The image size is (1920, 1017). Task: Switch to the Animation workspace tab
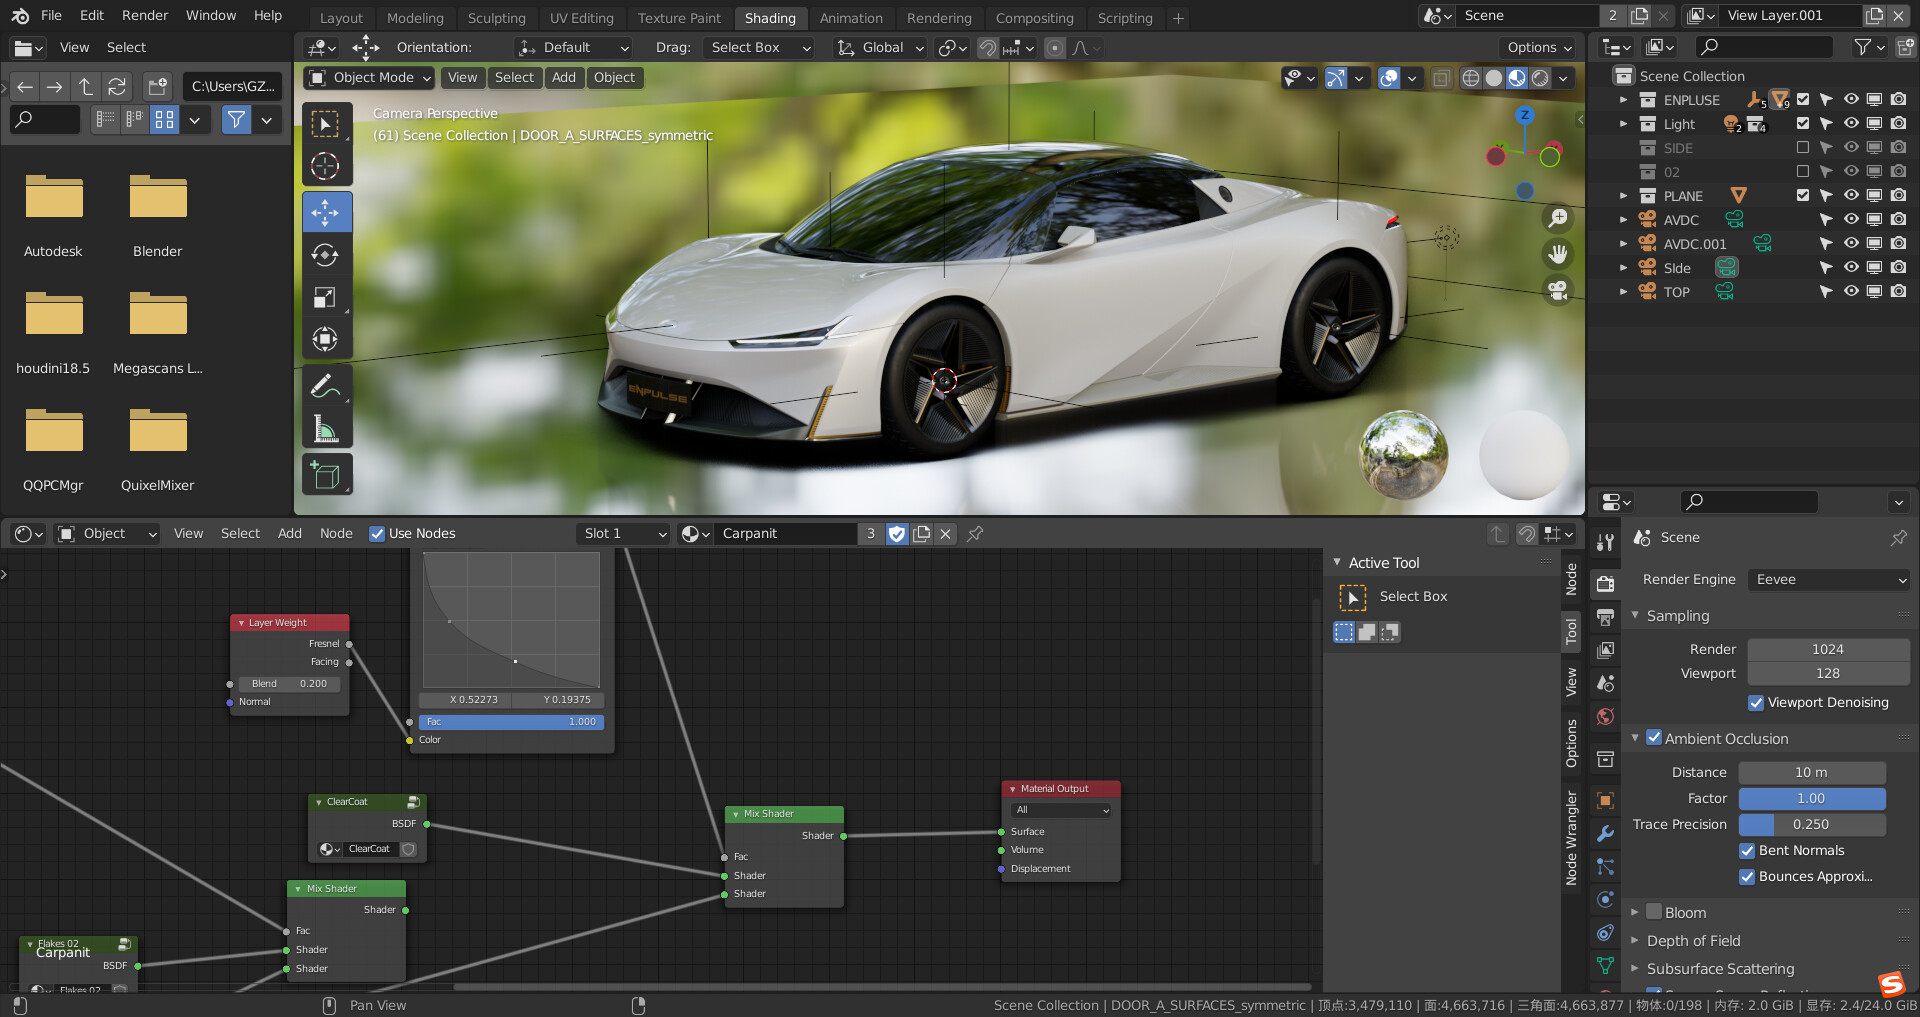[x=851, y=17]
